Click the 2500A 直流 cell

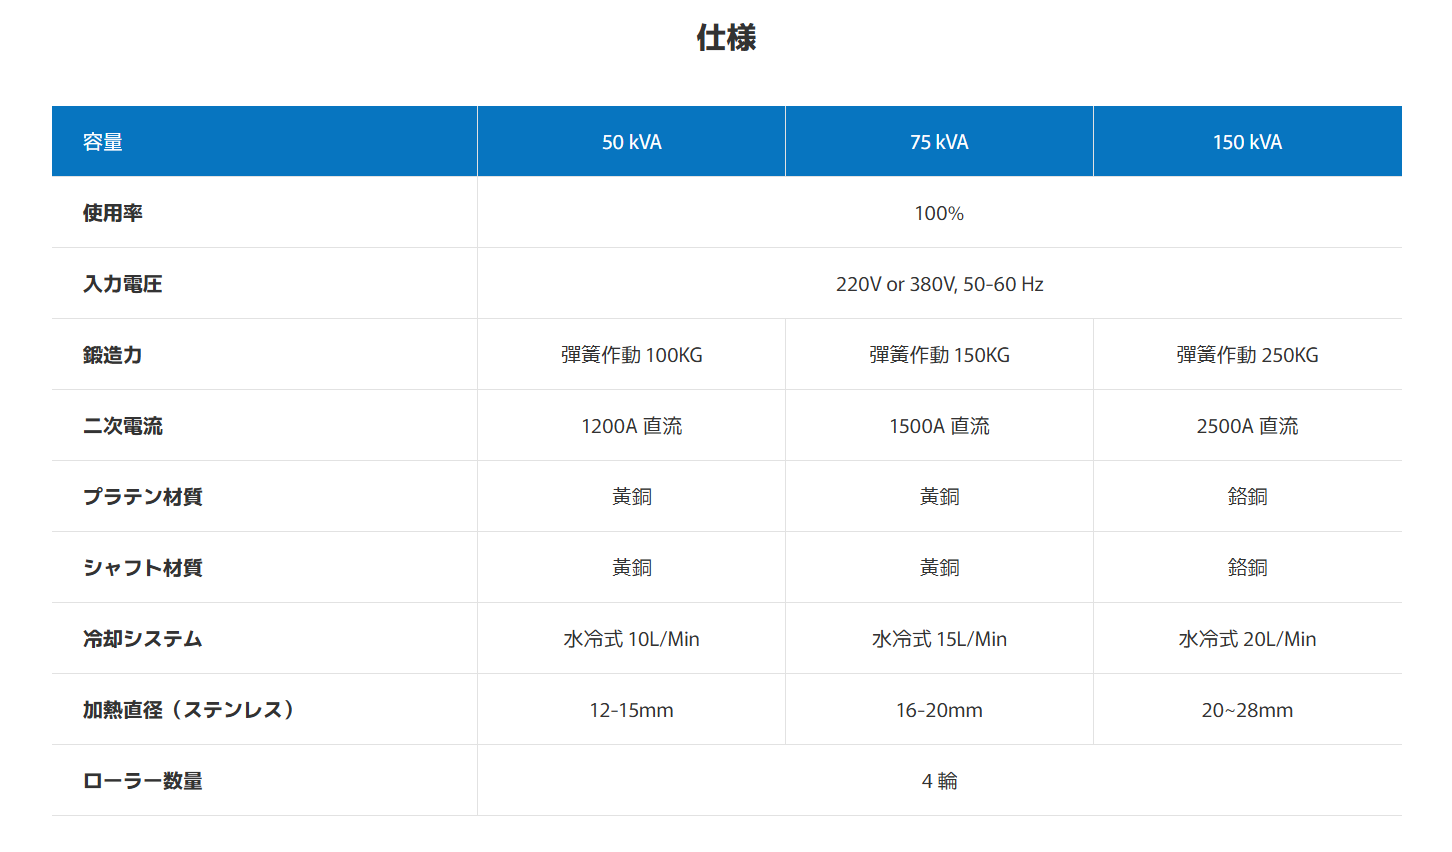1247,426
